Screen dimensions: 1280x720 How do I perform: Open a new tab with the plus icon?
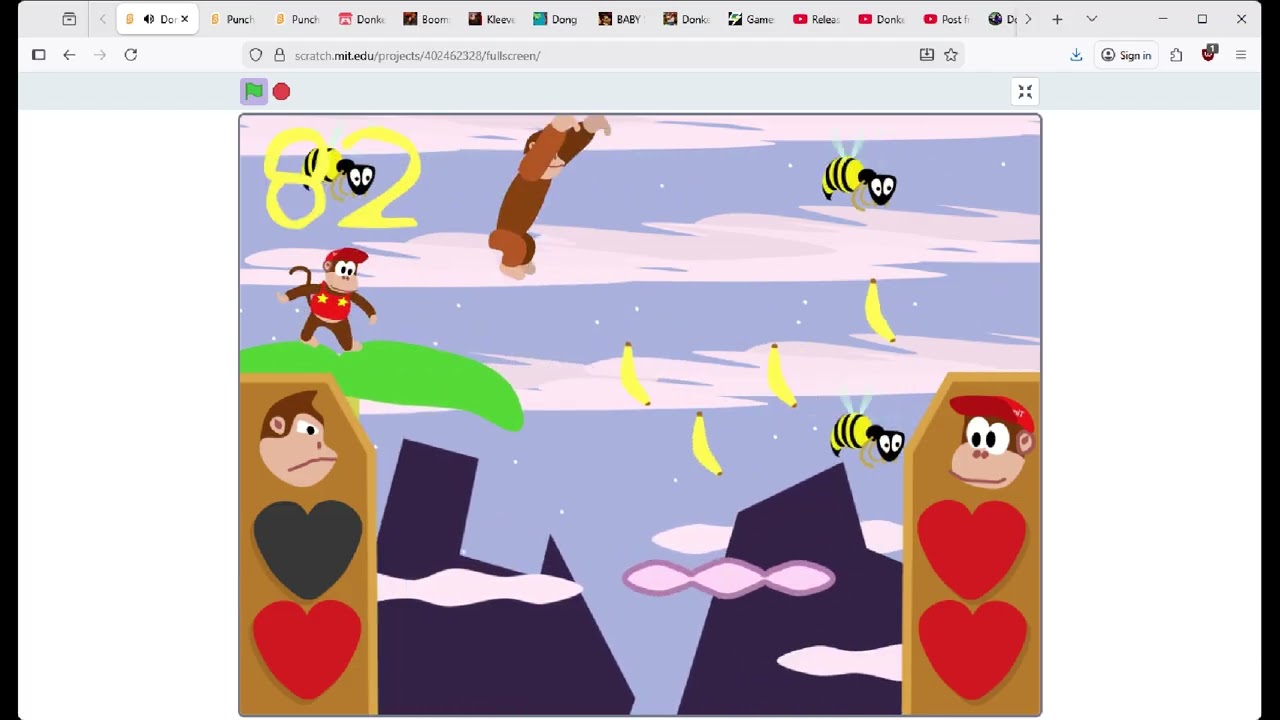pos(1057,19)
